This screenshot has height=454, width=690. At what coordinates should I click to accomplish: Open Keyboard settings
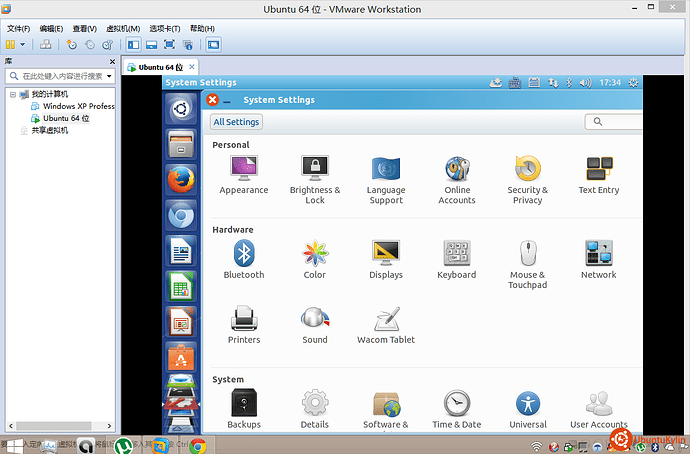point(457,260)
